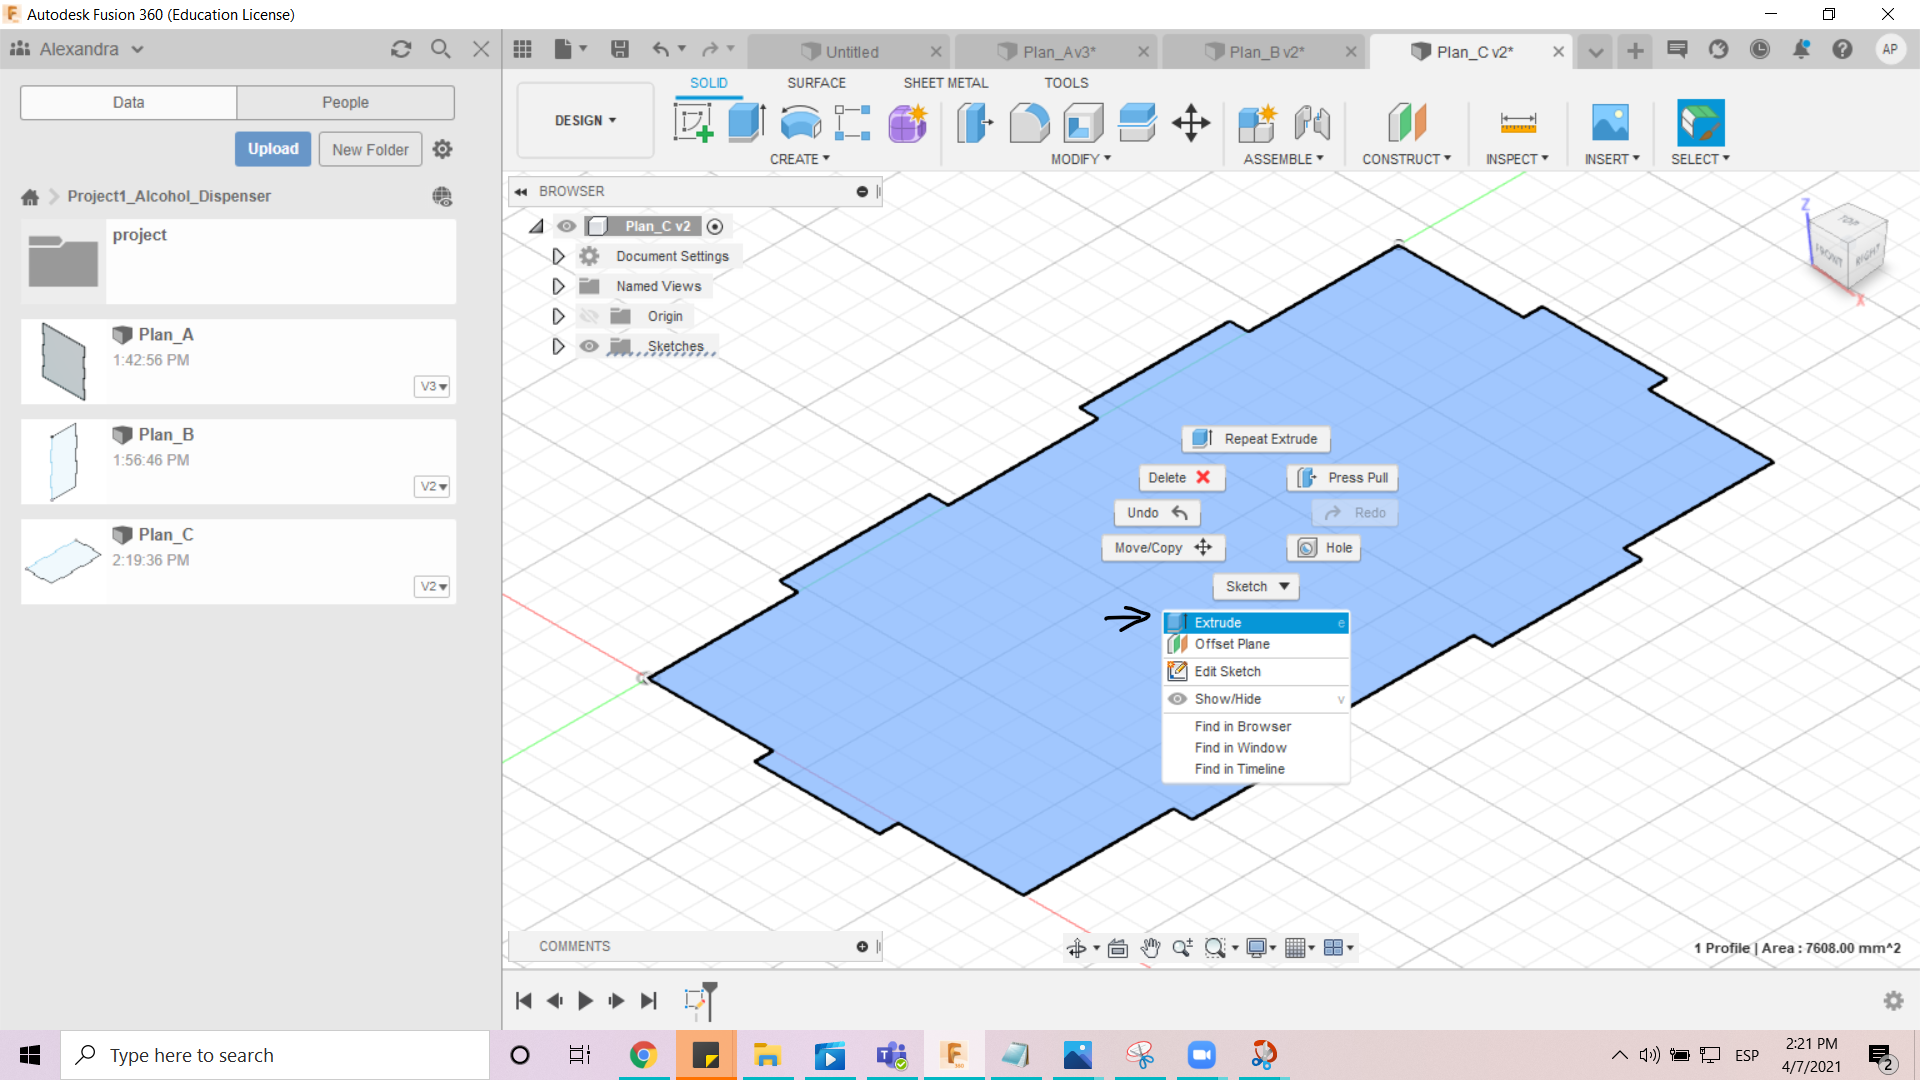Screen dimensions: 1920x1080
Task: Click the Create Sketch tool icon
Action: [x=694, y=123]
